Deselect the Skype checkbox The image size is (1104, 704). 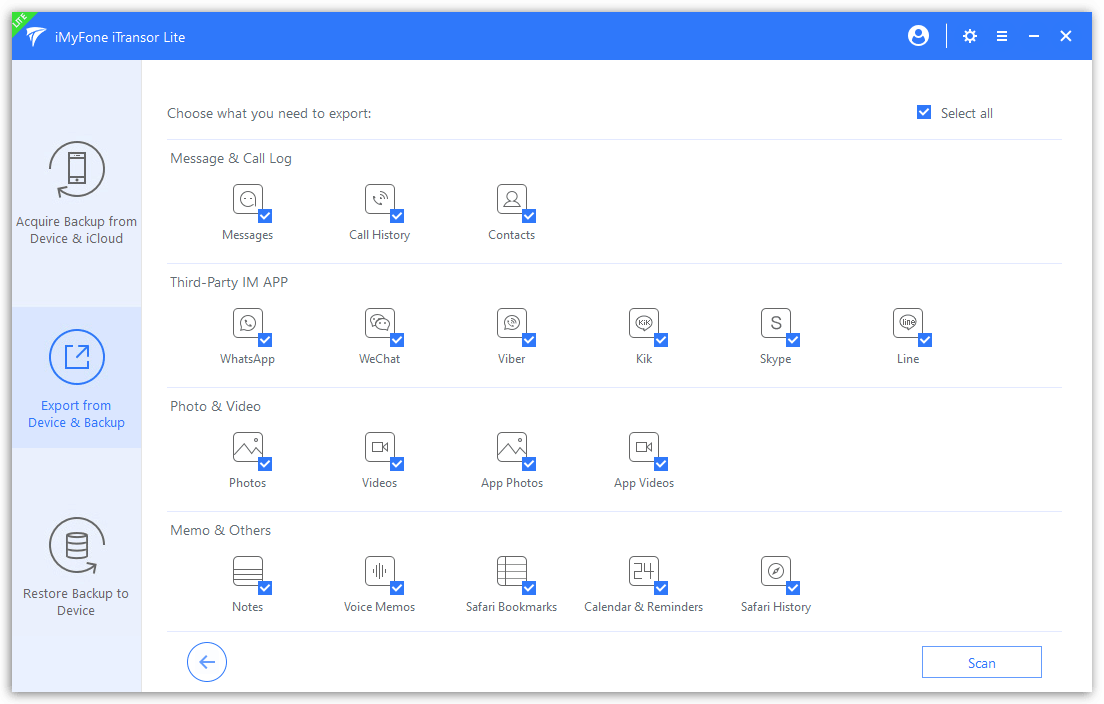coord(793,340)
